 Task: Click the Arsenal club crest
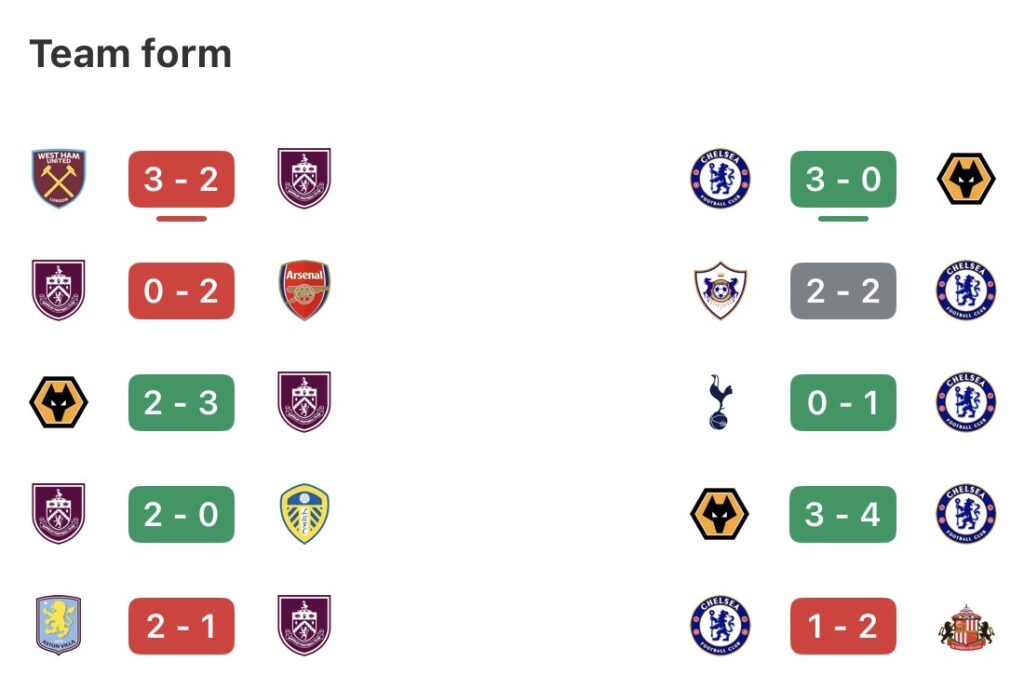pos(304,291)
